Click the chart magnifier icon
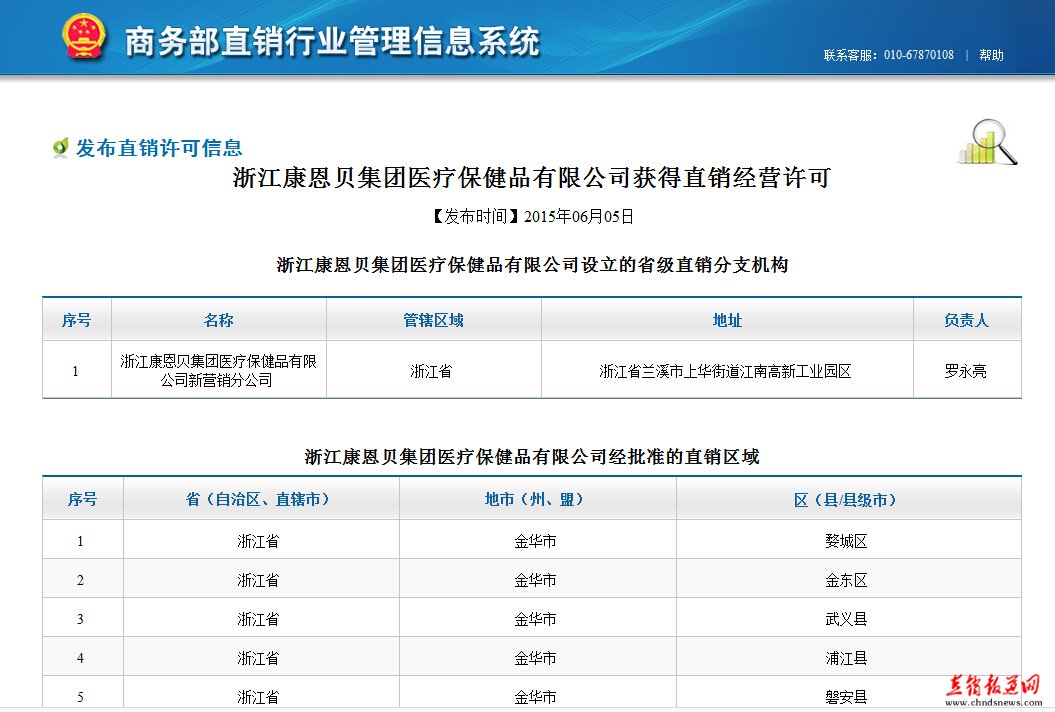The width and height of the screenshot is (1055, 712). 988,142
